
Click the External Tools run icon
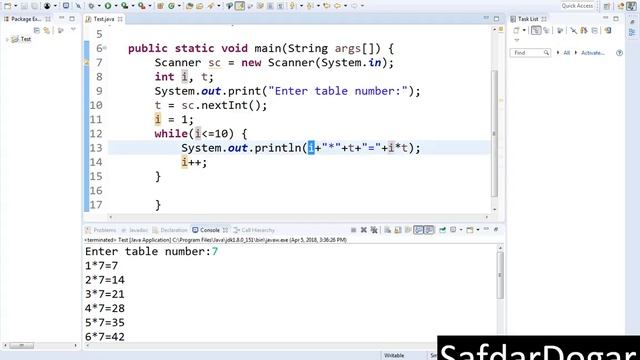142,6
